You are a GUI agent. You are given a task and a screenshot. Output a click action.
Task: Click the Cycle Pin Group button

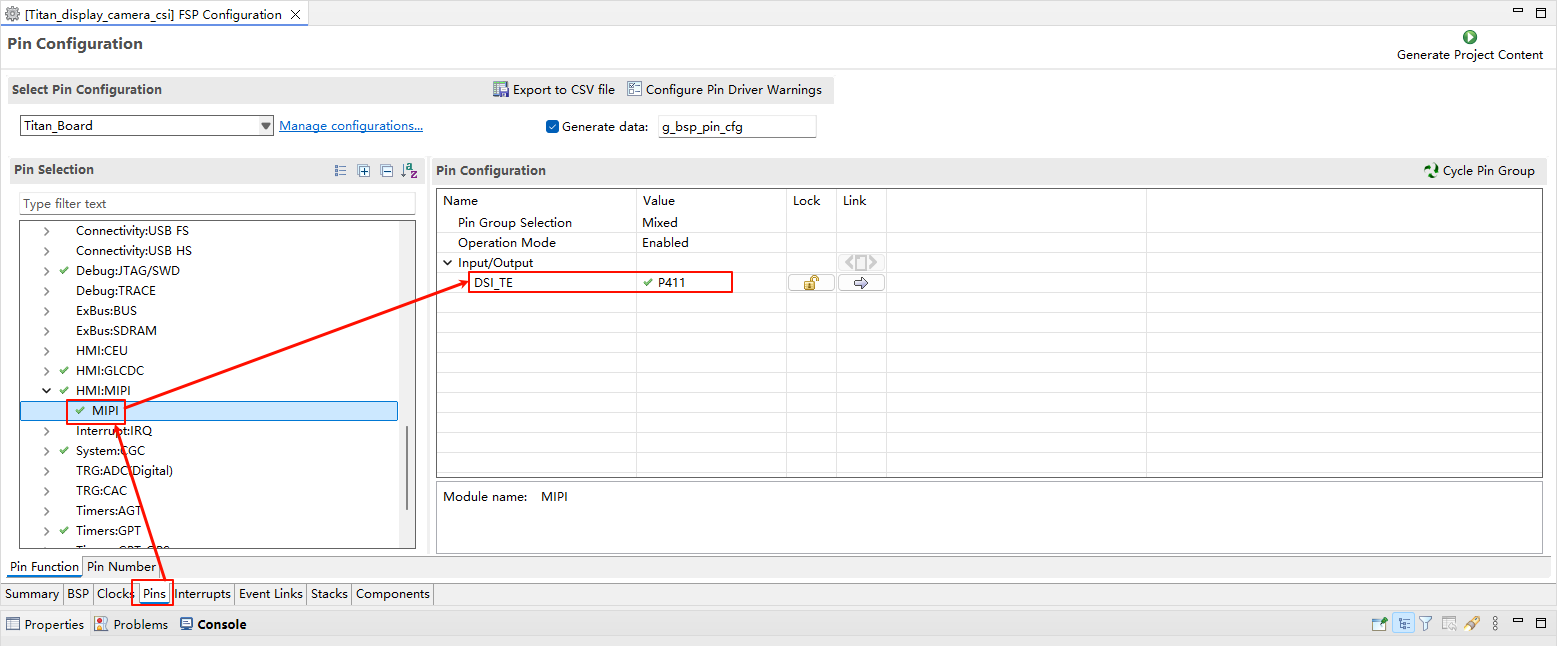point(1478,171)
